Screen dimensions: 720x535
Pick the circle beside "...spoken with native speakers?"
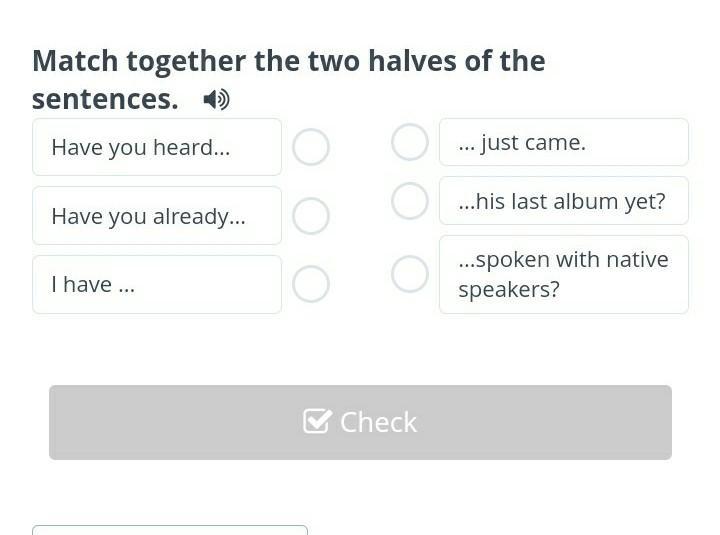[410, 274]
